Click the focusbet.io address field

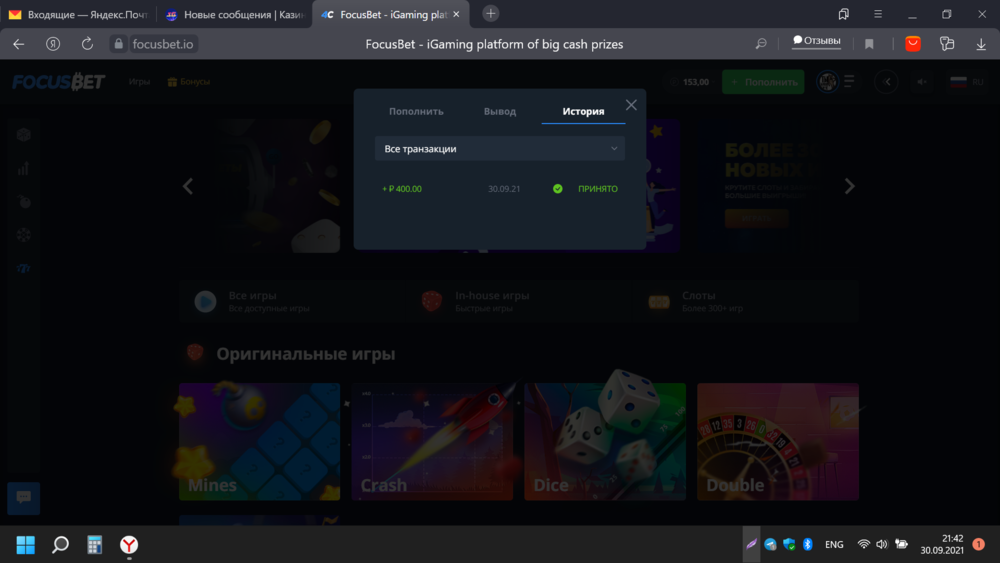click(x=163, y=44)
